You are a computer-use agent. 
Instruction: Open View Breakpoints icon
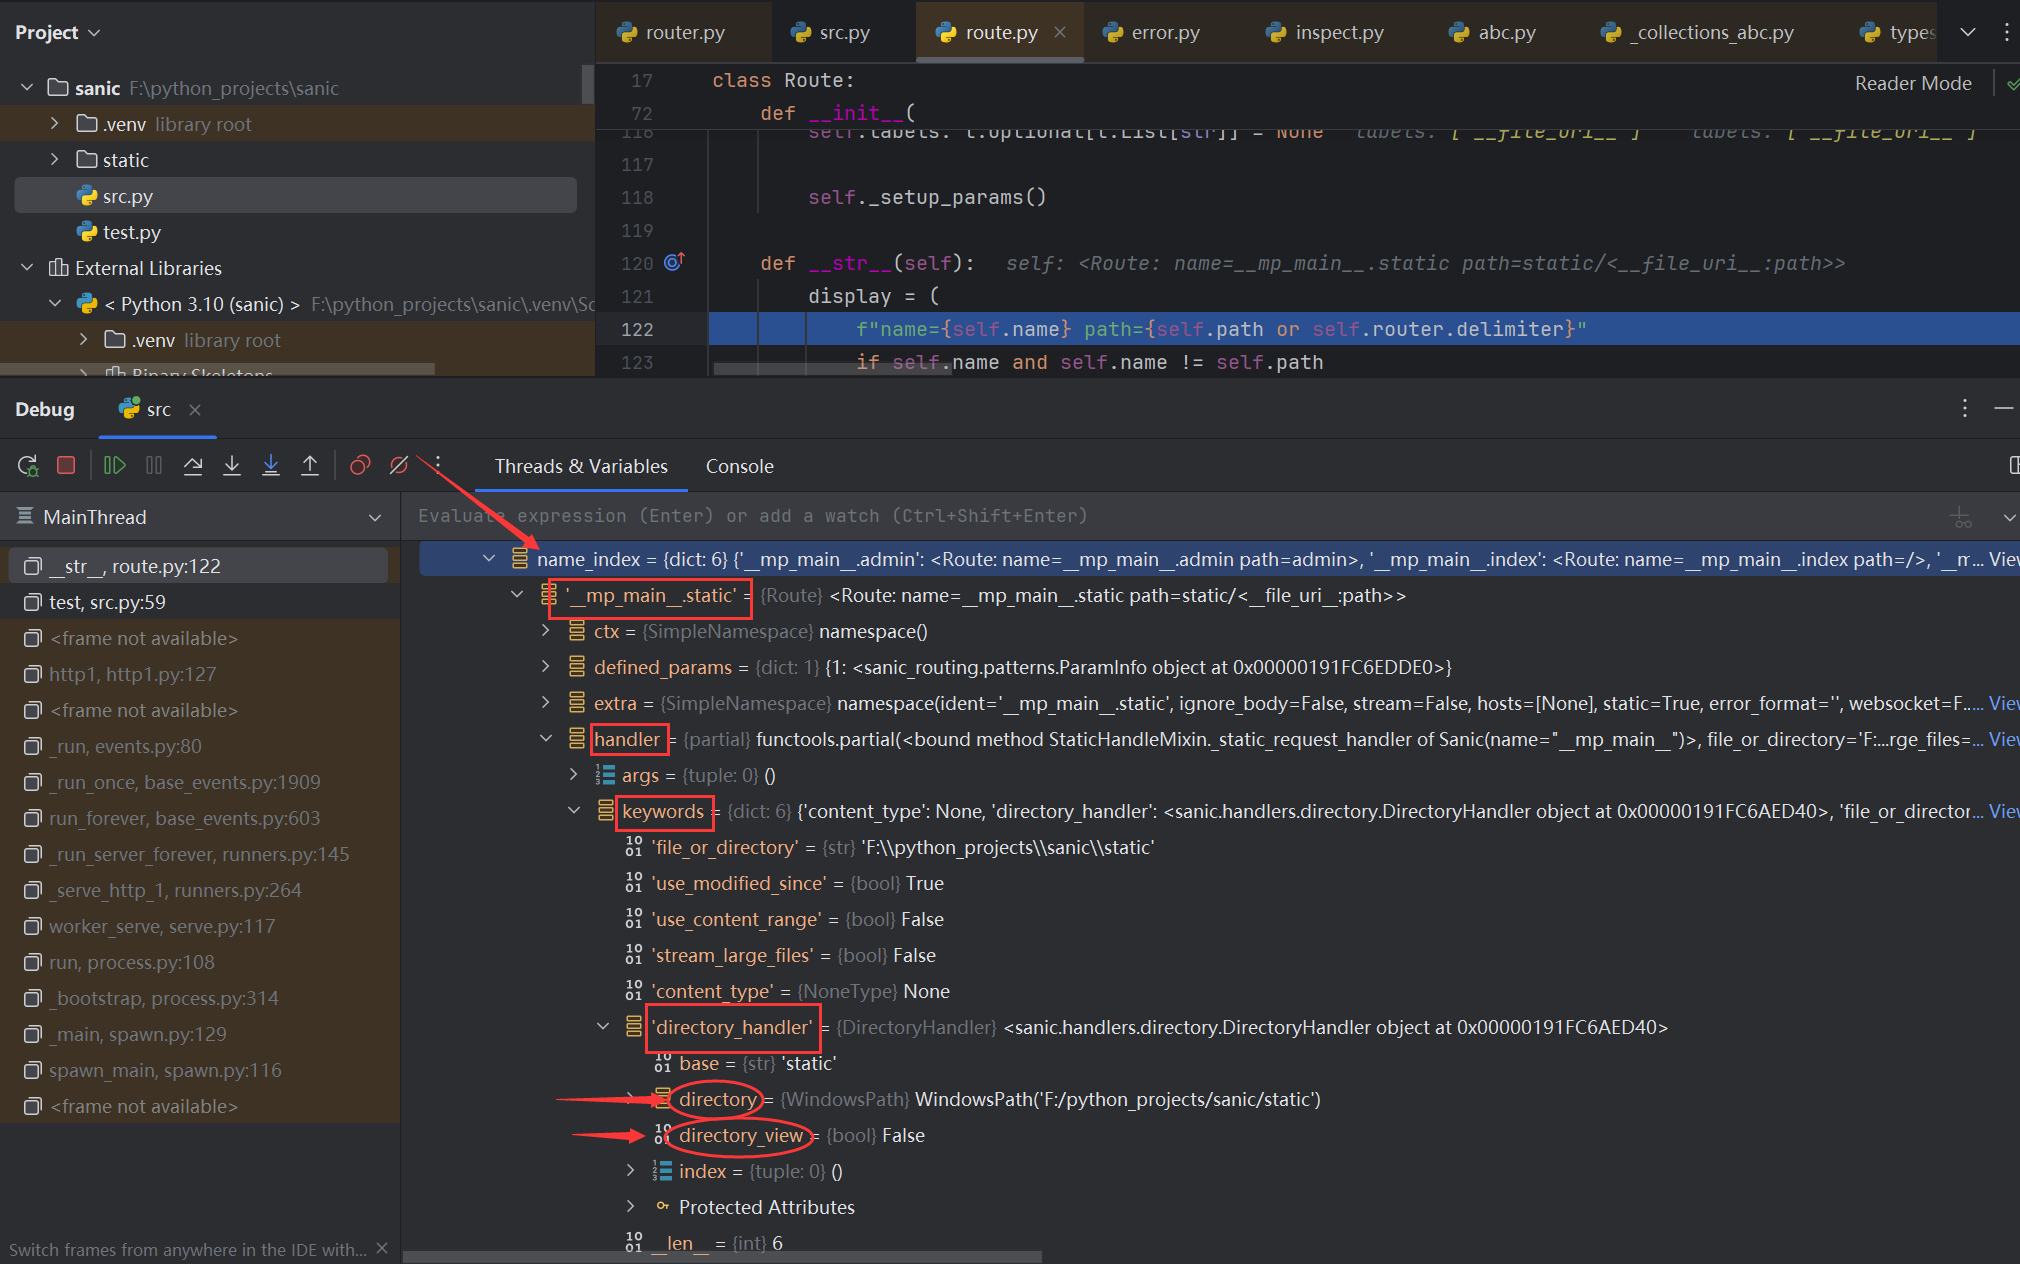(360, 466)
